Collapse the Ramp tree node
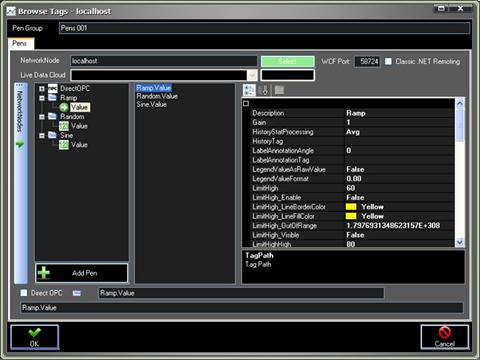 (42, 98)
